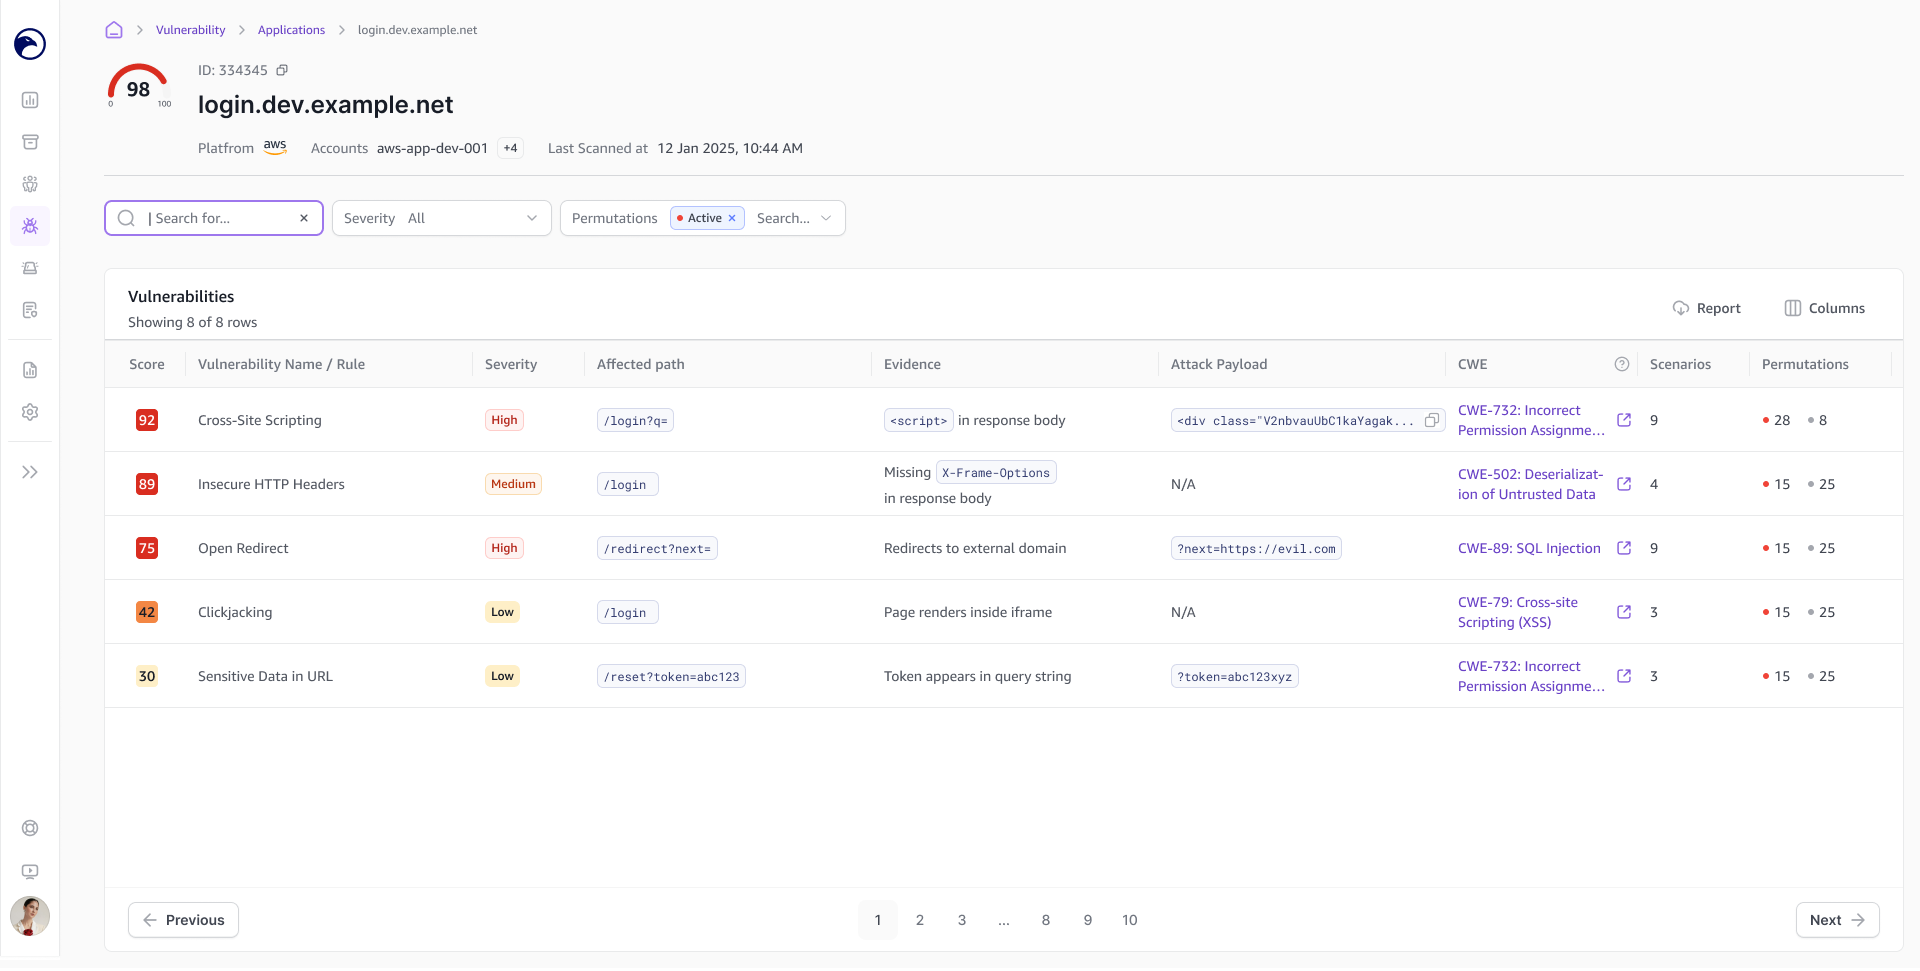
Task: Open CWE-79 Cross-site Scripting link
Action: 1518,612
